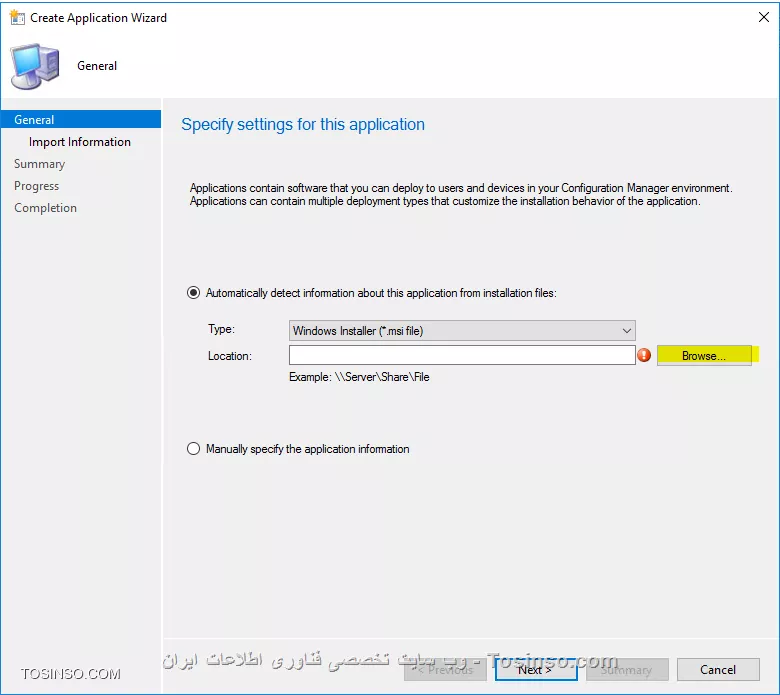The height and width of the screenshot is (695, 780).
Task: Select Progress step in sidebar
Action: [x=36, y=186]
